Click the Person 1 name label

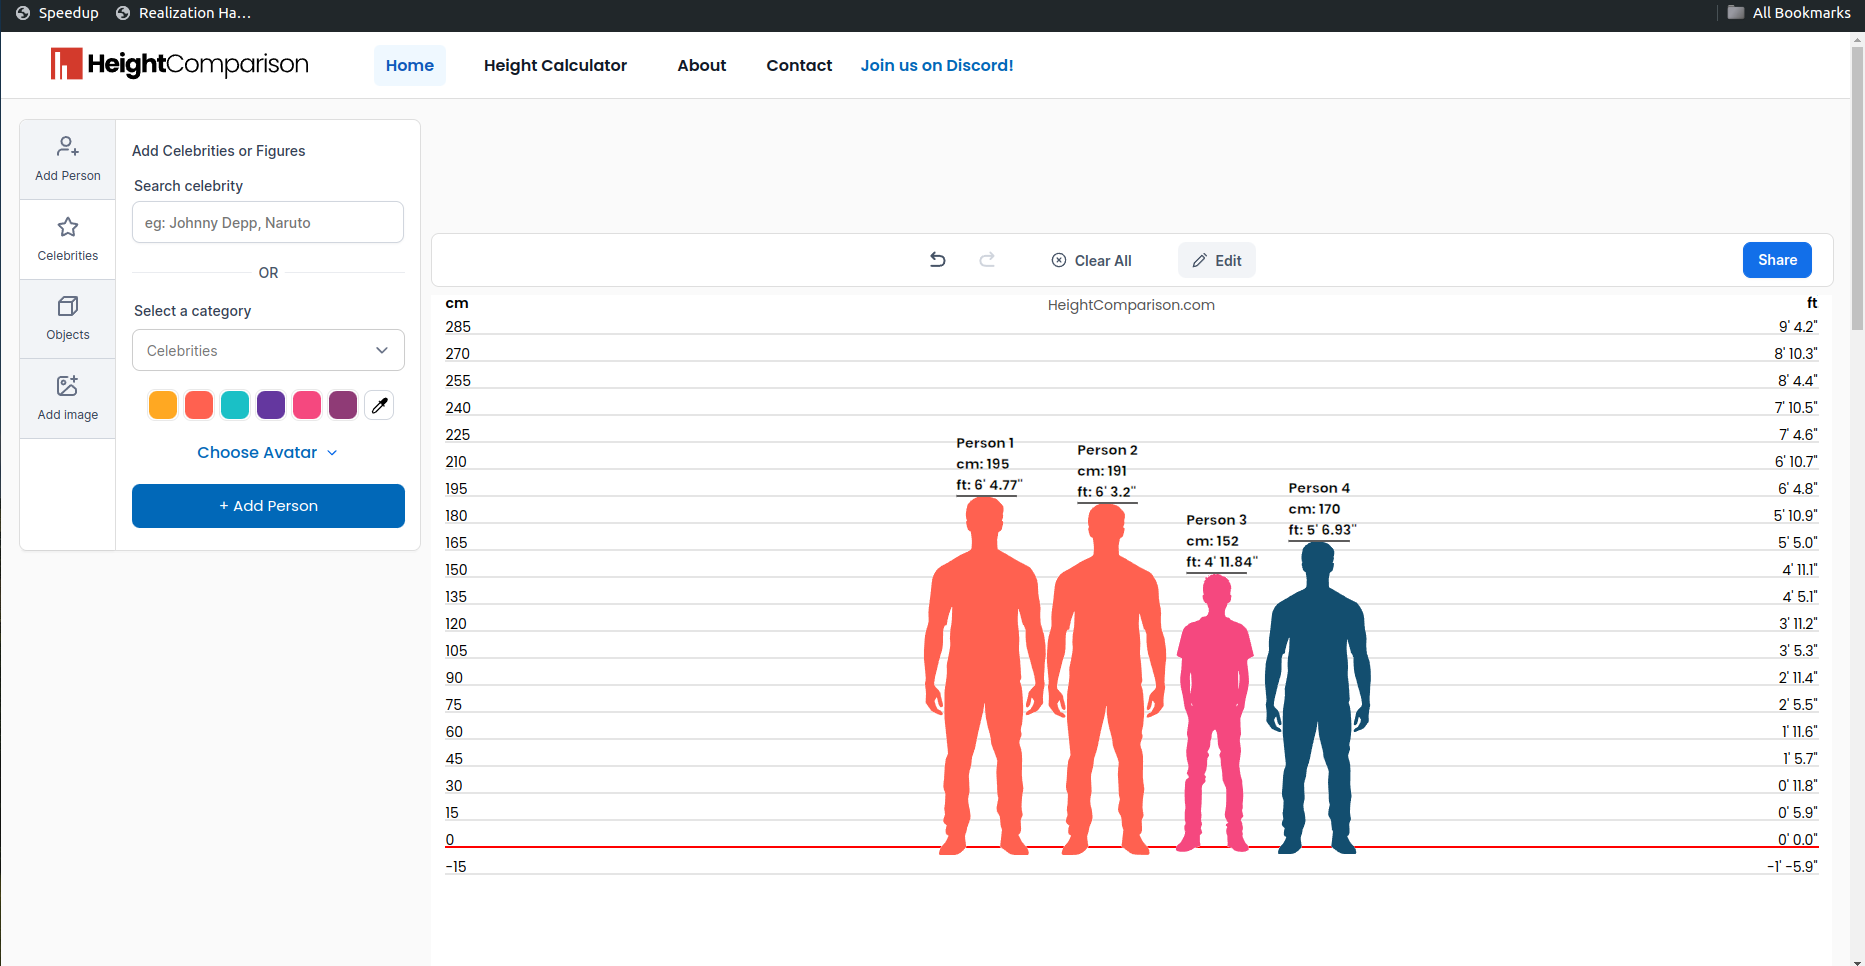click(985, 443)
